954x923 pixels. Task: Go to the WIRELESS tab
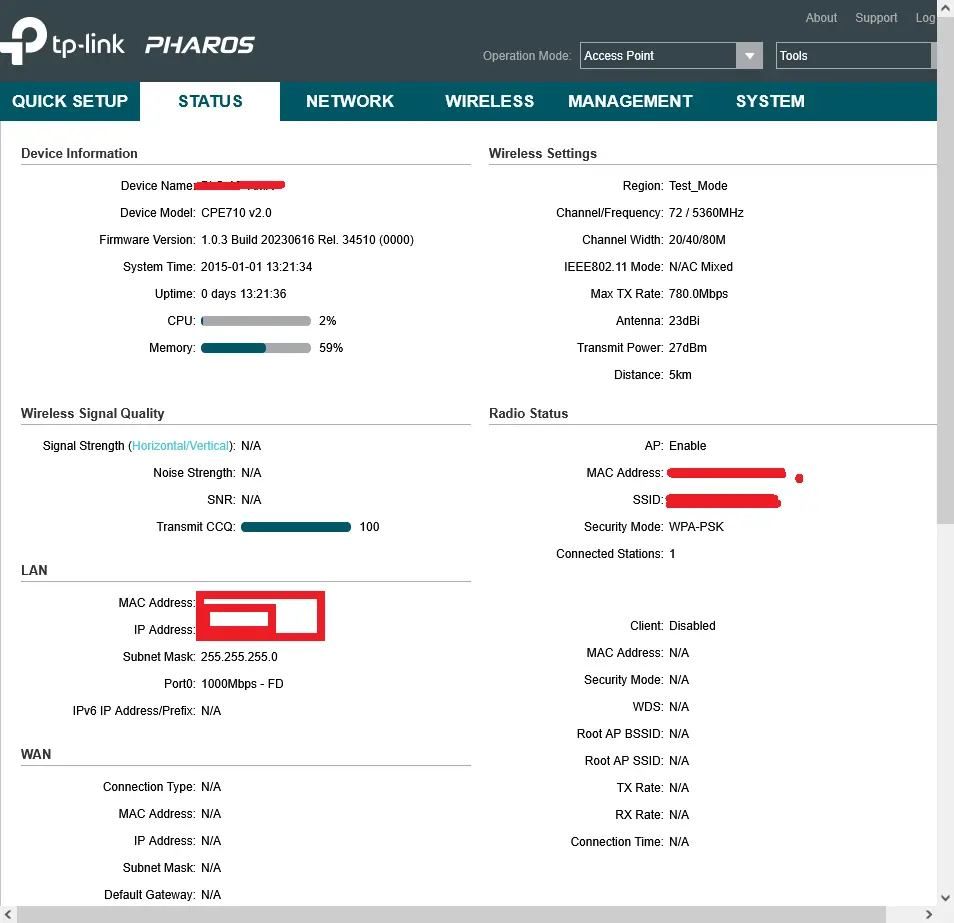click(x=489, y=101)
